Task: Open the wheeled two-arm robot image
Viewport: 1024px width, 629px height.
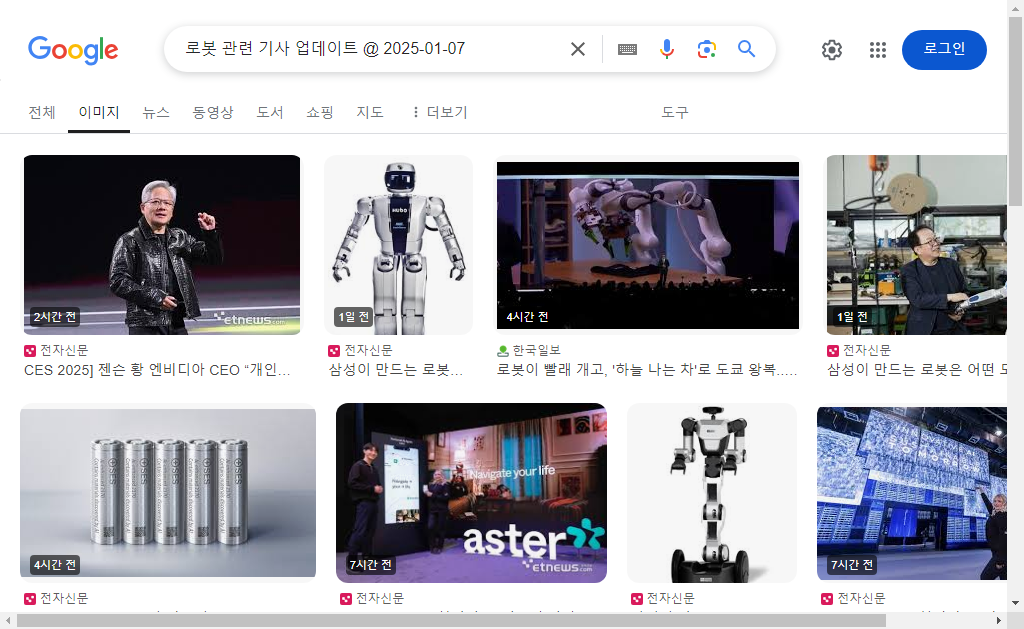Action: pyautogui.click(x=712, y=493)
